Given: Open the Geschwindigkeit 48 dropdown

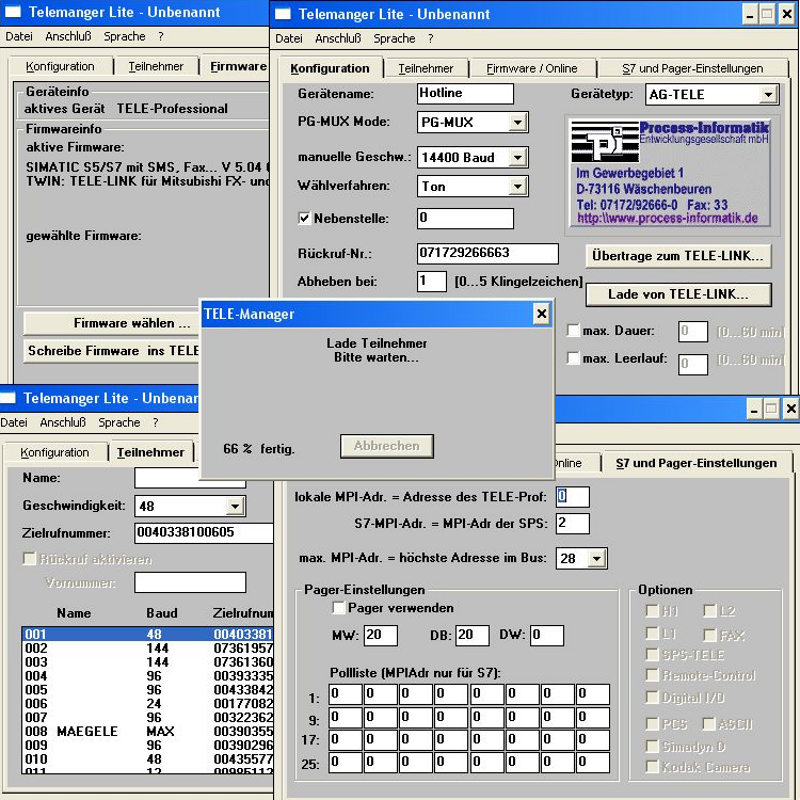Looking at the screenshot, I should [x=235, y=506].
